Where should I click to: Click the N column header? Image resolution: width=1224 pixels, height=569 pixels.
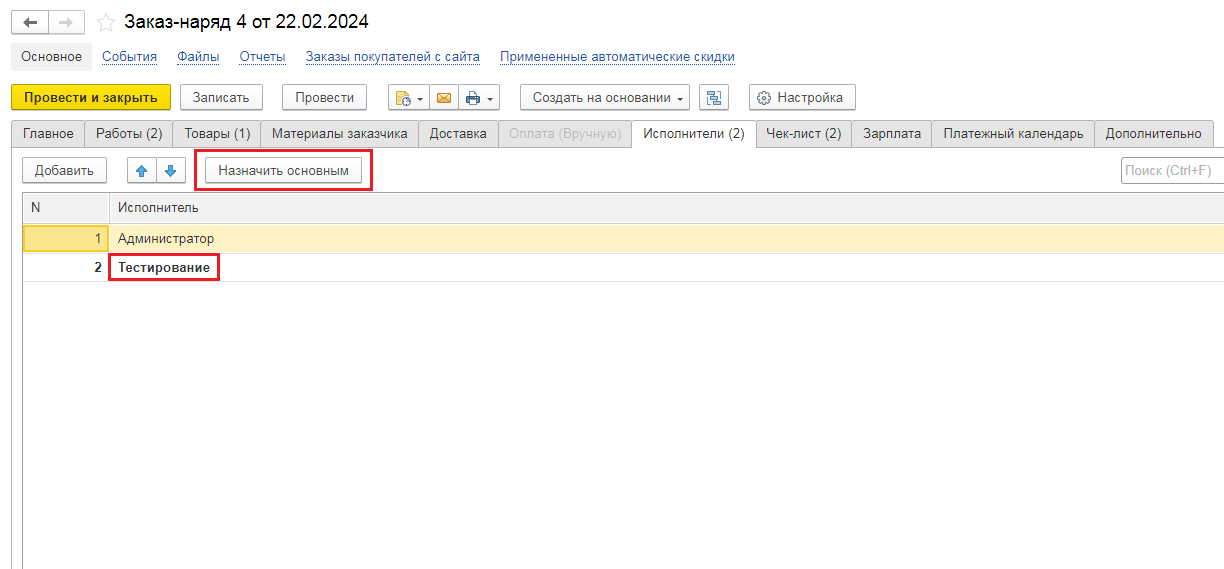66,208
